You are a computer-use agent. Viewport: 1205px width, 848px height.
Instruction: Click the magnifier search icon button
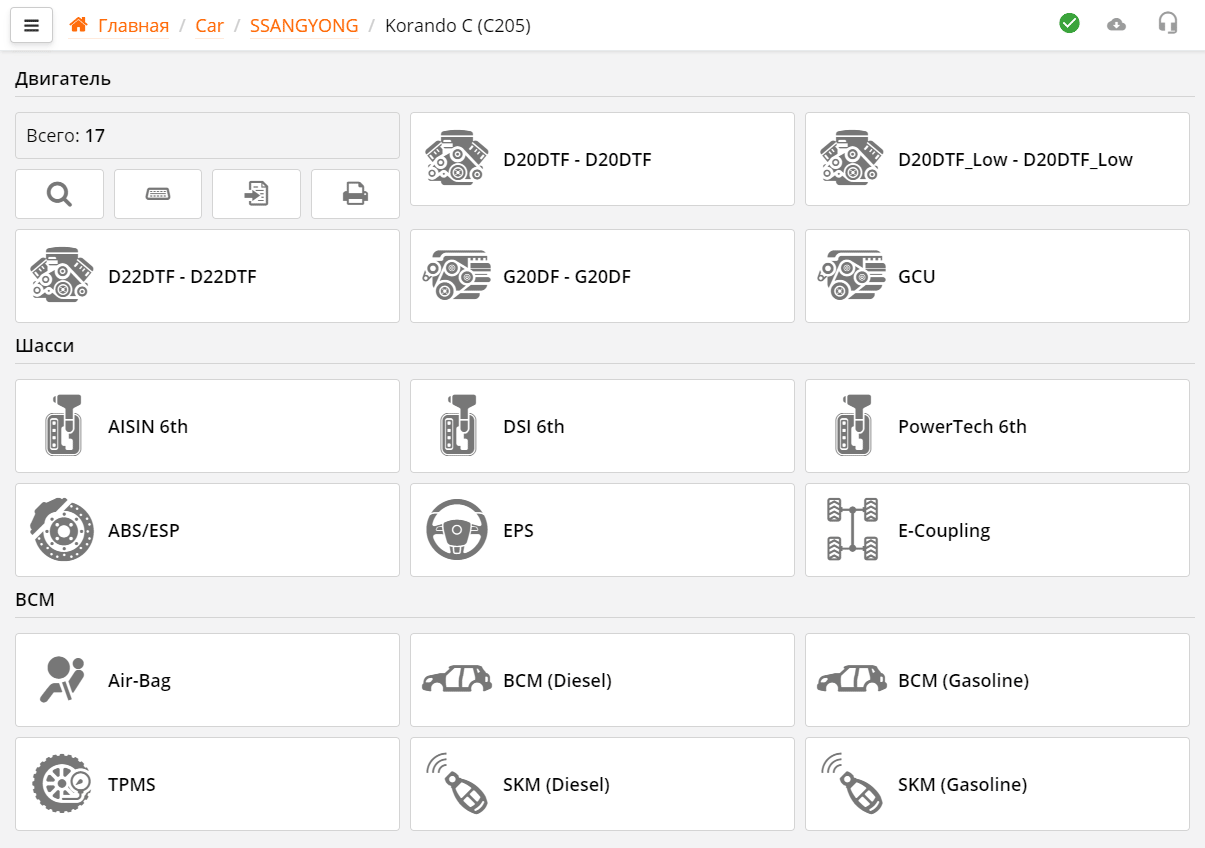(59, 194)
